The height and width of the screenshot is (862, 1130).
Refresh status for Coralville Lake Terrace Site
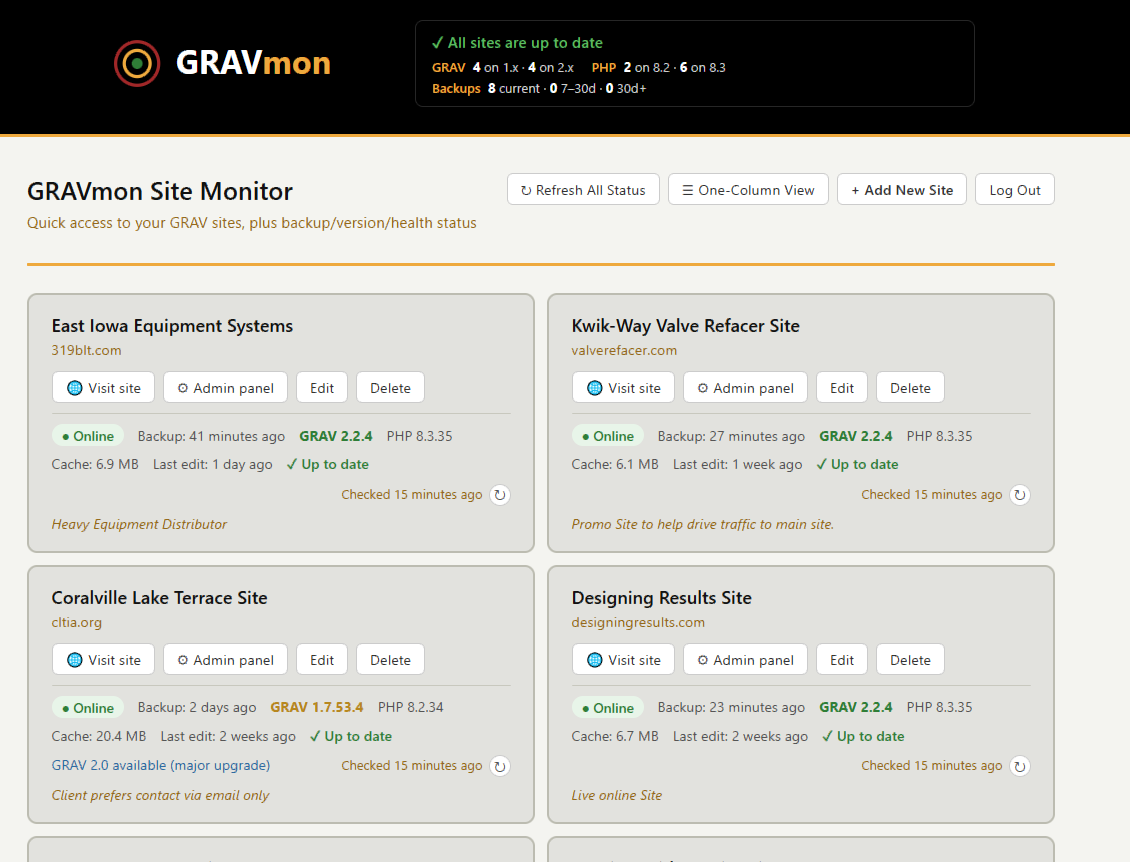point(500,766)
